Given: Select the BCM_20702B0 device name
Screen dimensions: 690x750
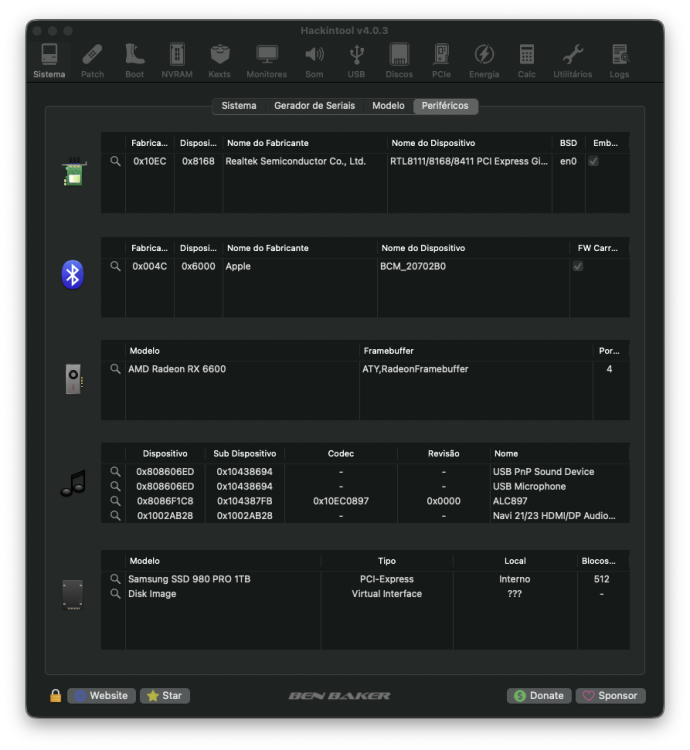Looking at the screenshot, I should click(x=413, y=266).
